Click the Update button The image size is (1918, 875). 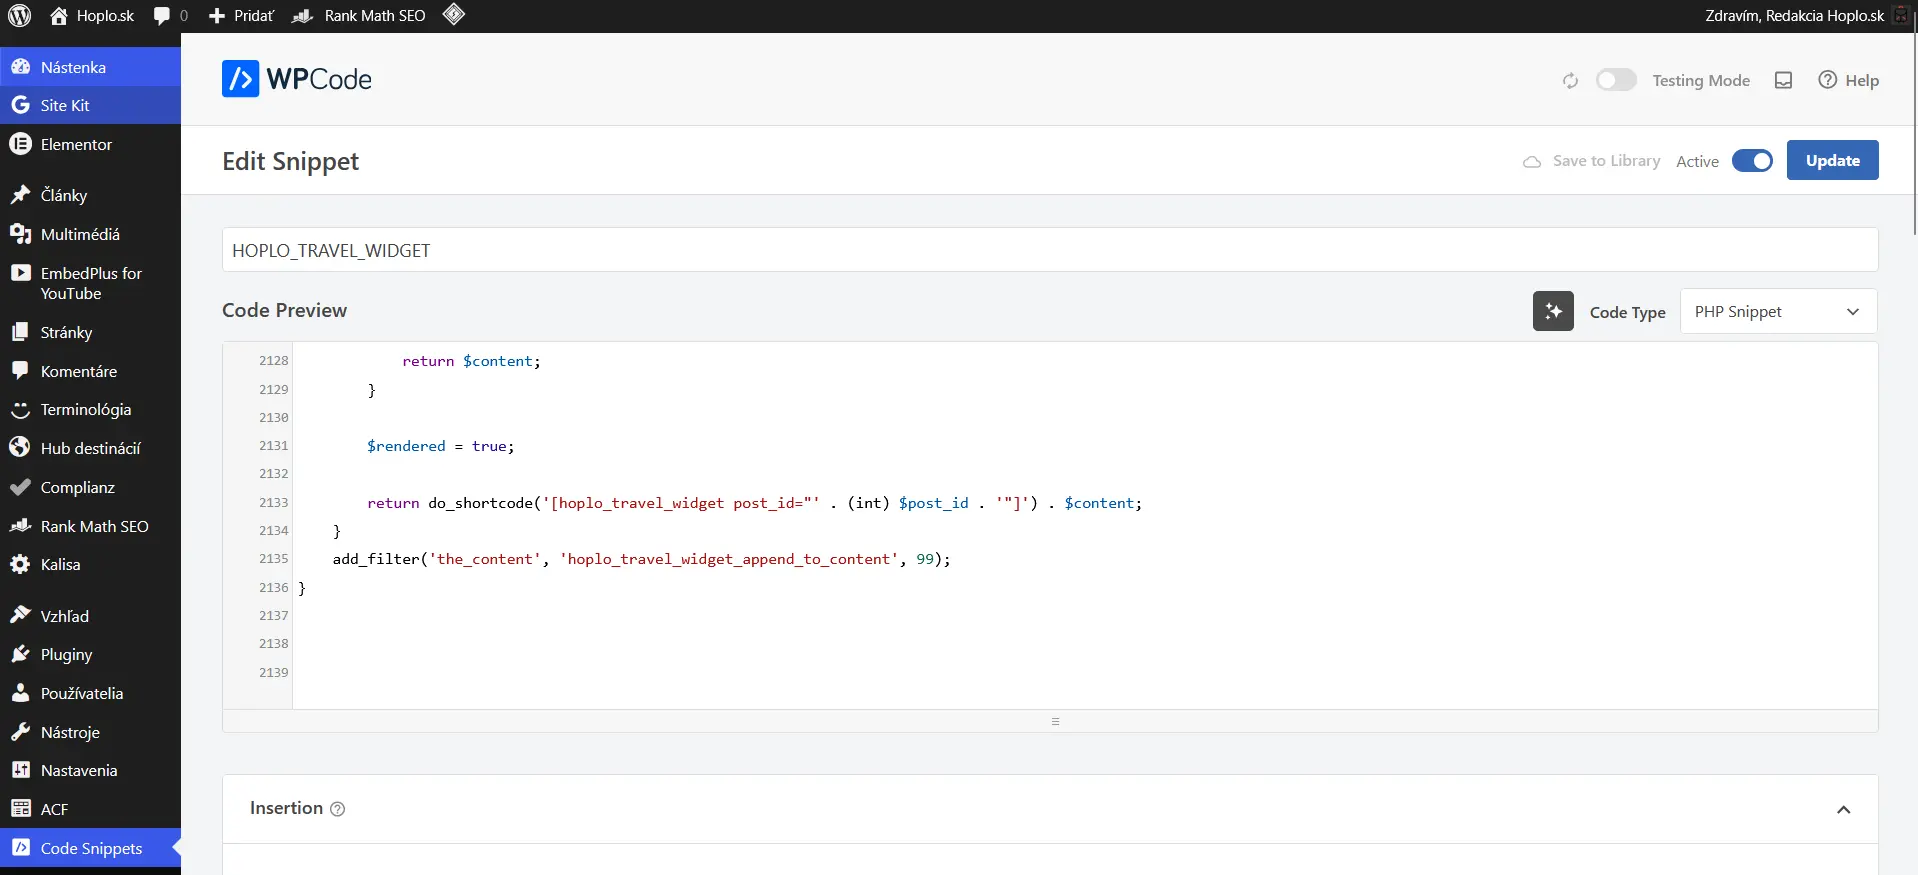(1831, 161)
